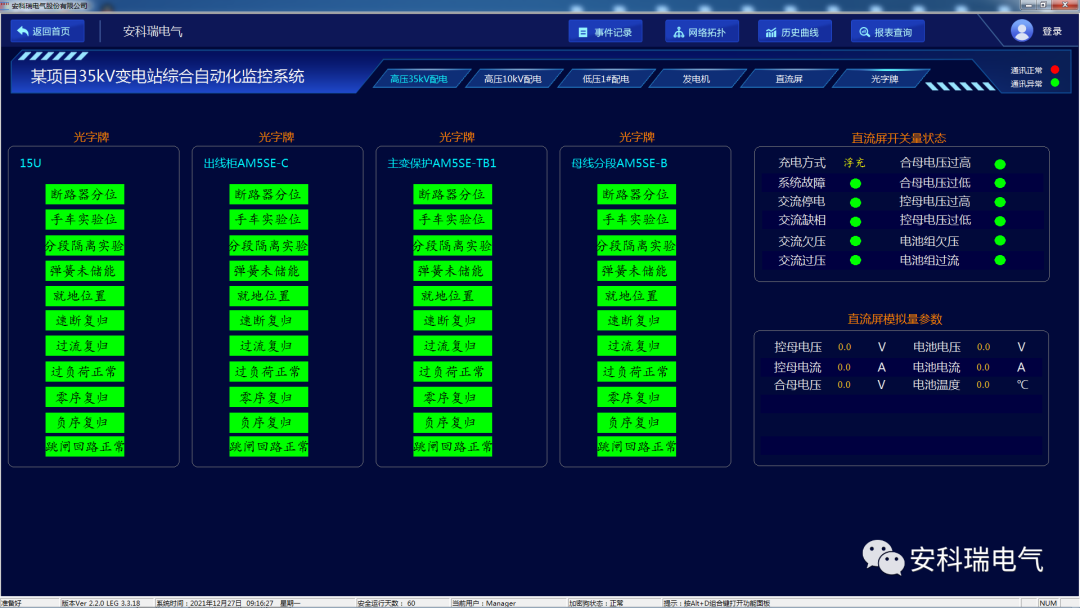Click the NUM indicator in status bar
Screen dimensions: 1080x608
click(x=1048, y=603)
